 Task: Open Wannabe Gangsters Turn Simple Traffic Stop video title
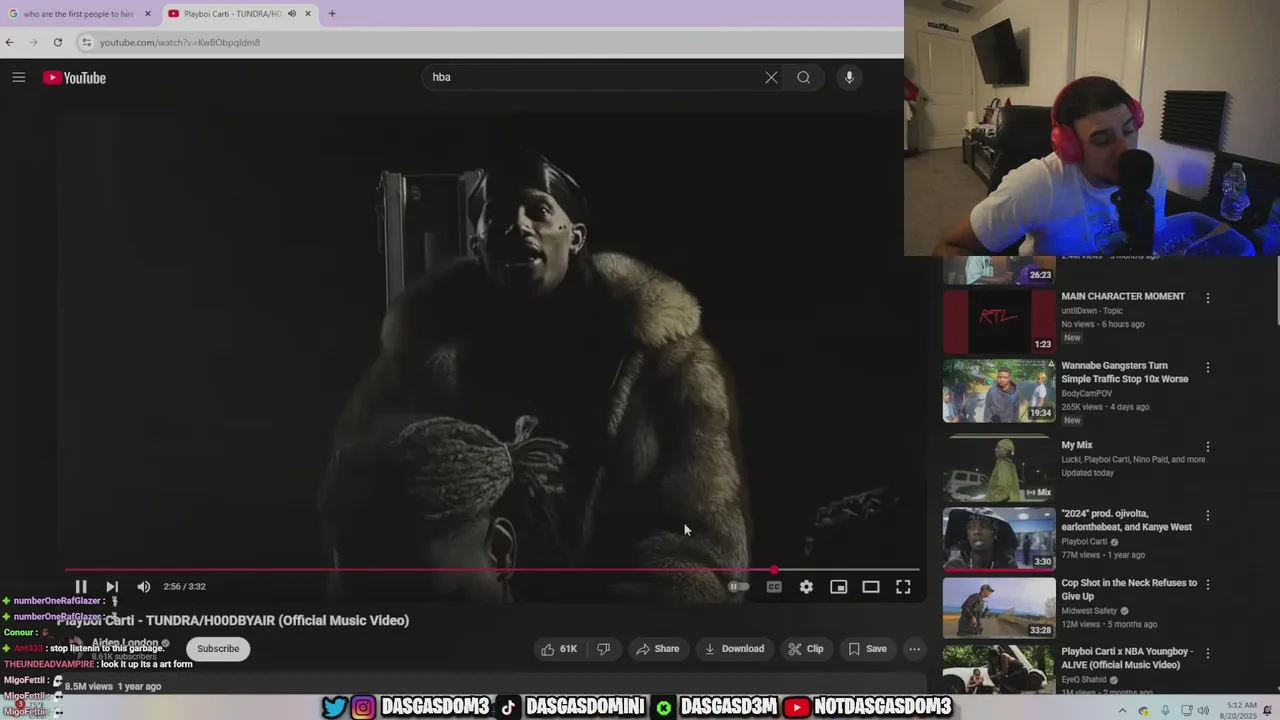point(1125,372)
